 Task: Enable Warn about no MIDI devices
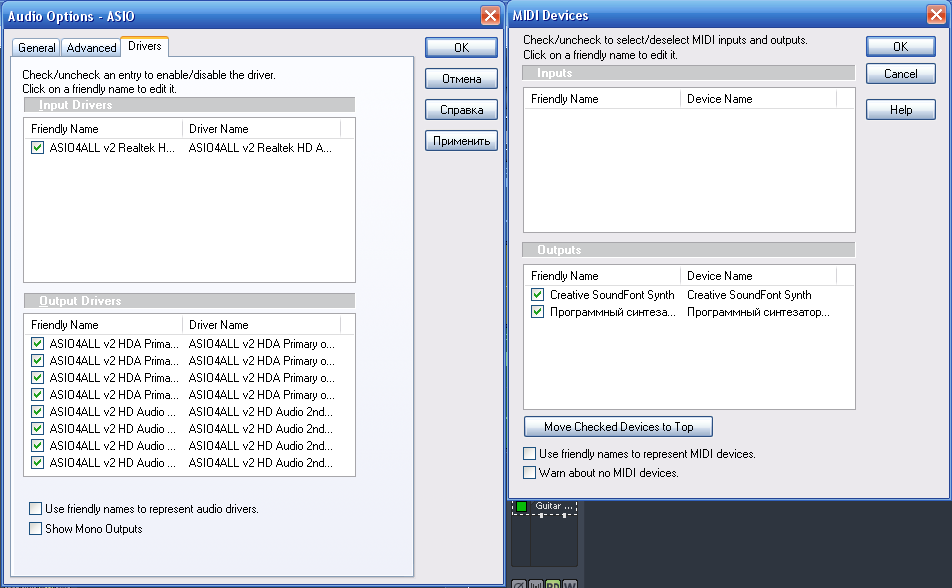tap(529, 473)
